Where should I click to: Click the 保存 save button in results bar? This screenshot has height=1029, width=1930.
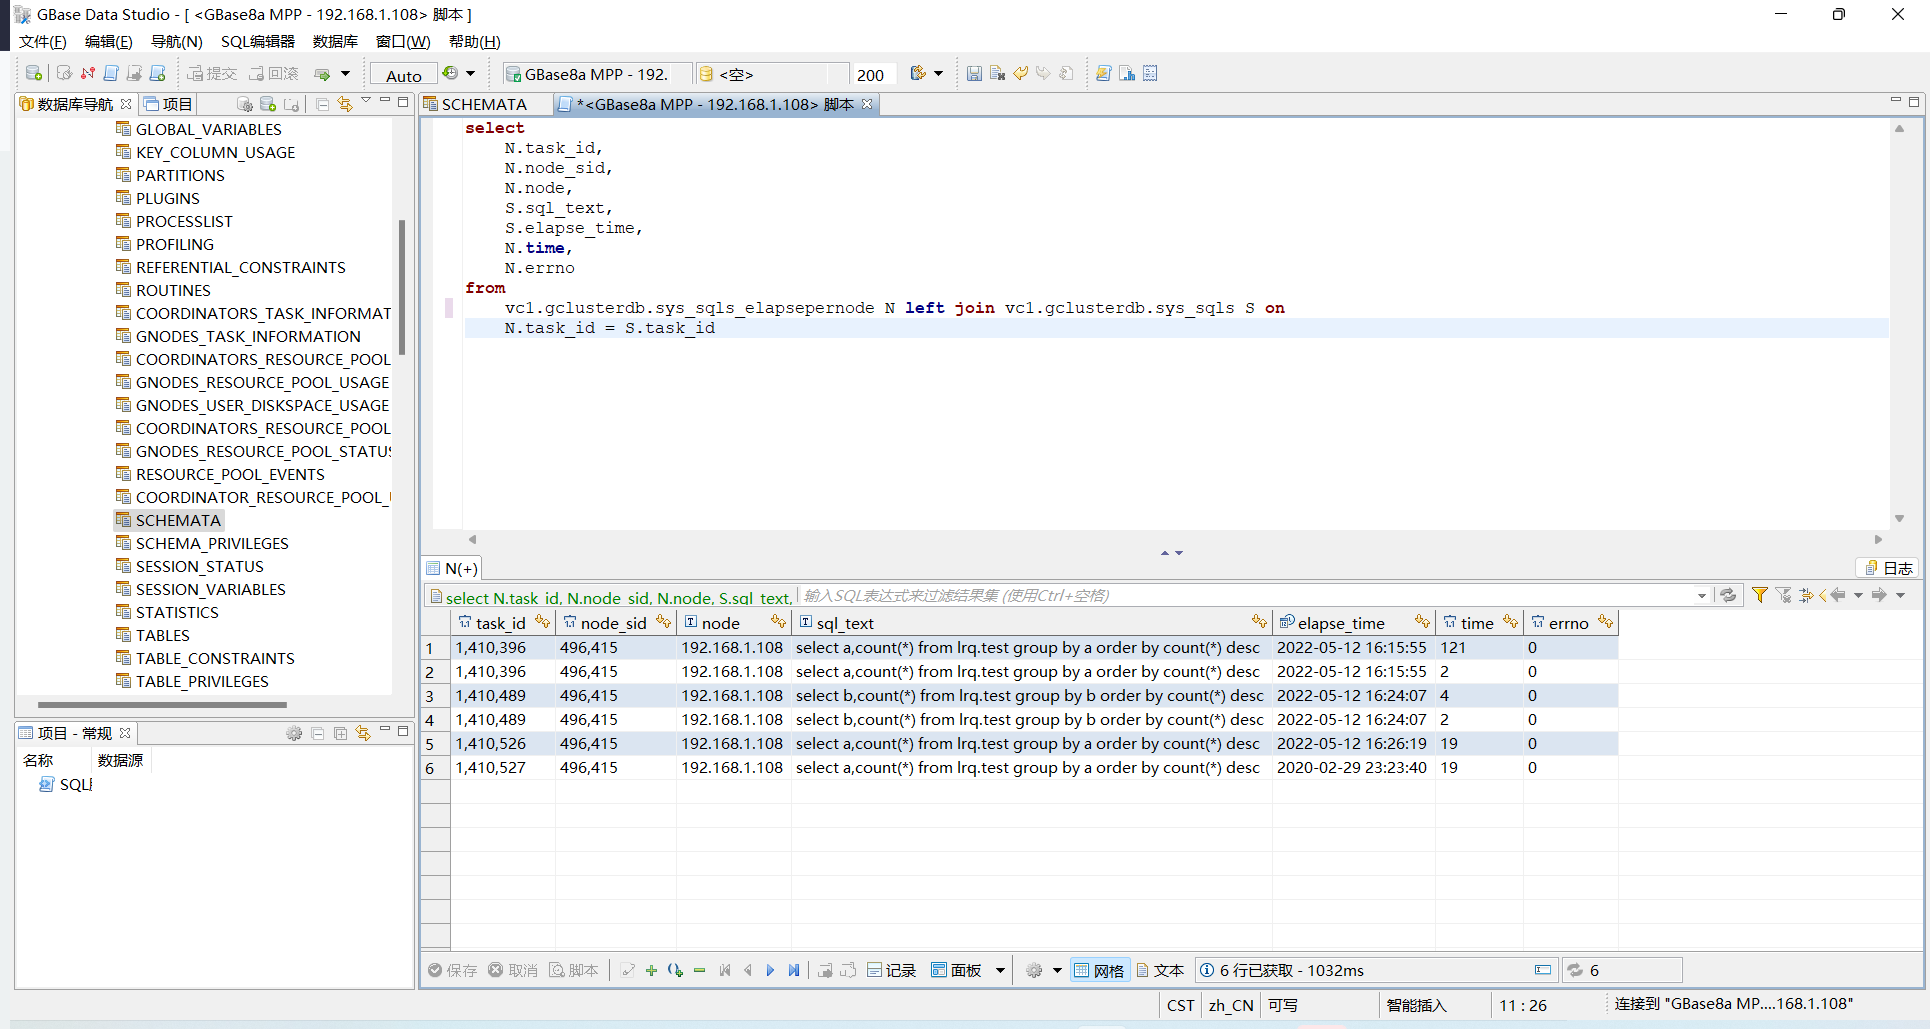[x=453, y=970]
